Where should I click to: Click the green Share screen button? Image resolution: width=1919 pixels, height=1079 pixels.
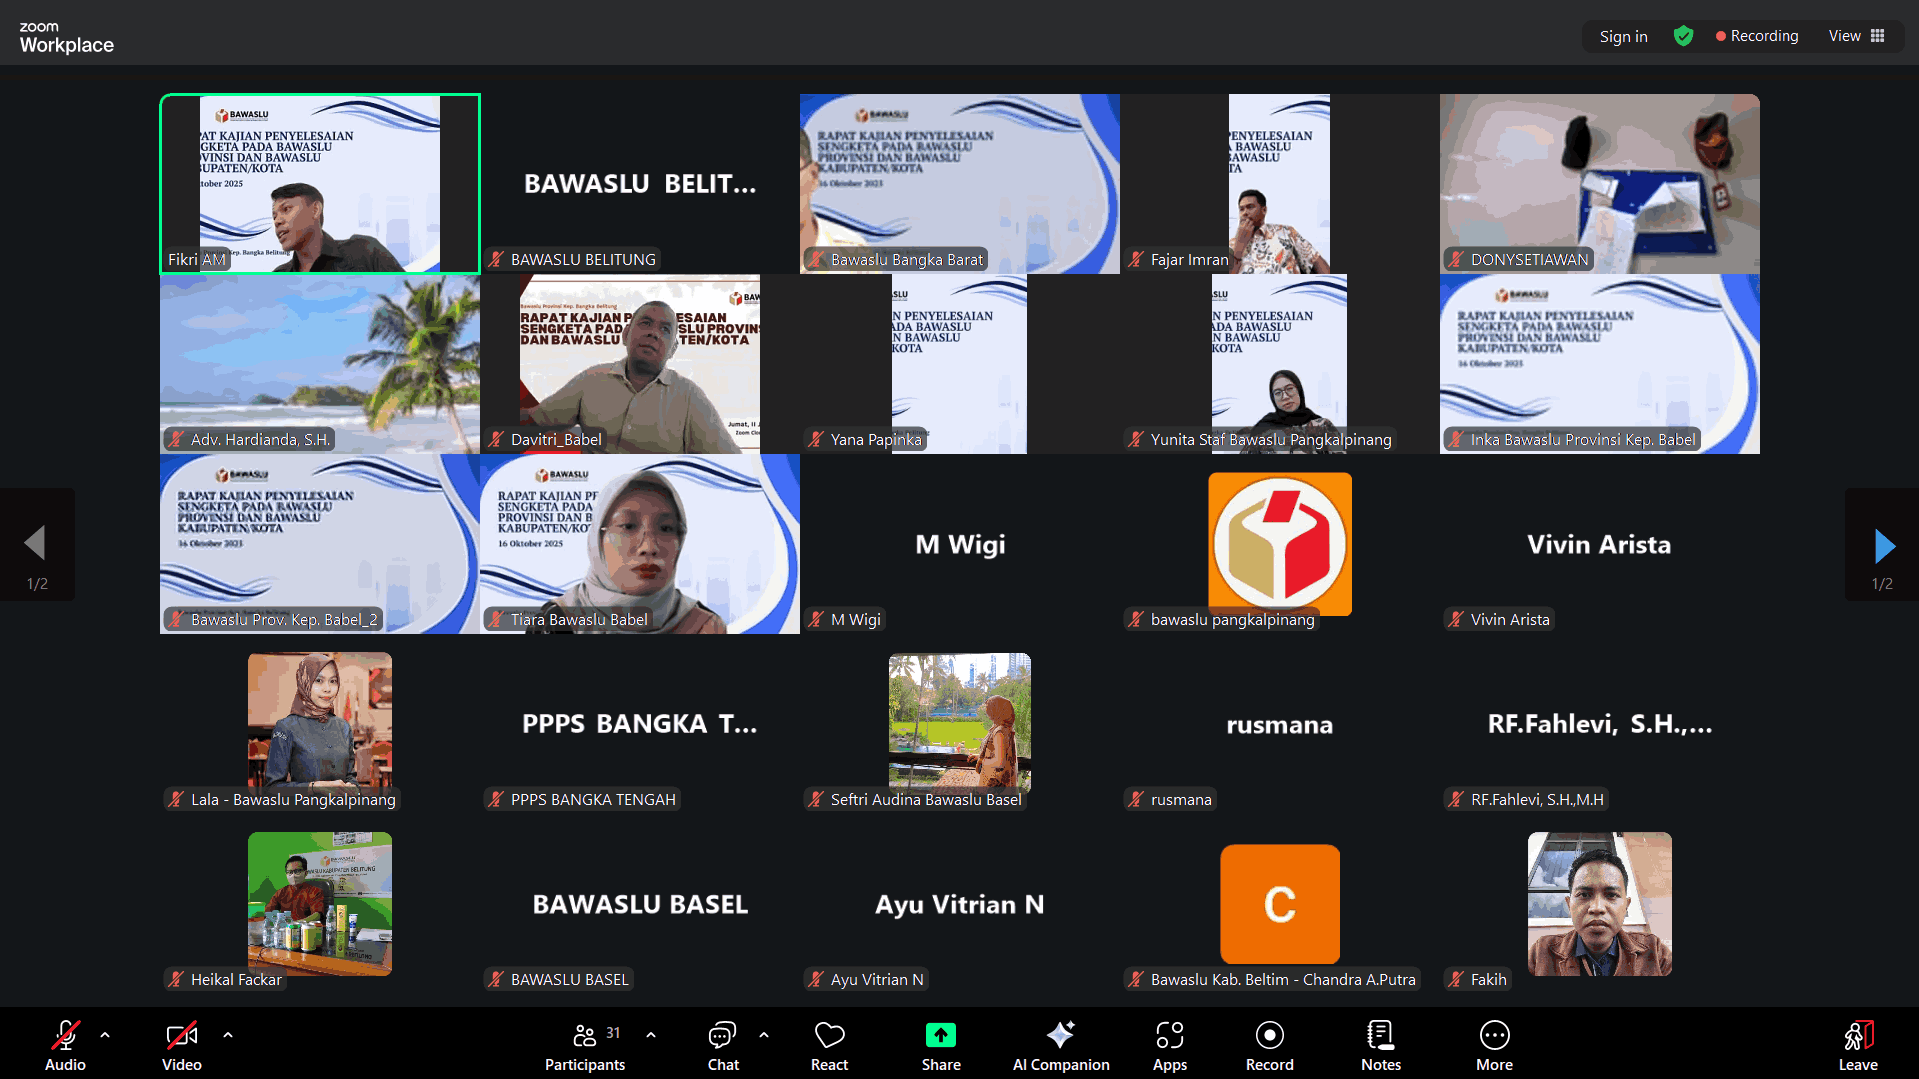click(941, 1045)
